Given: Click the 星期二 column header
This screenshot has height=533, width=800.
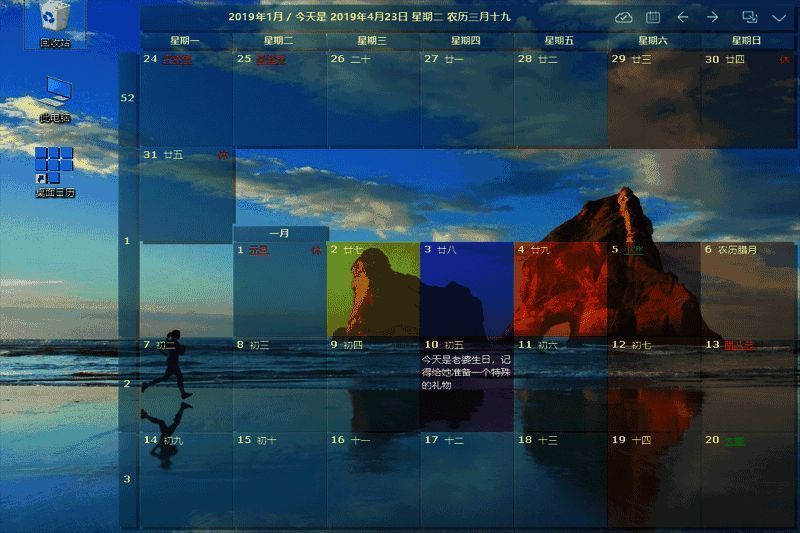Looking at the screenshot, I should coord(279,40).
